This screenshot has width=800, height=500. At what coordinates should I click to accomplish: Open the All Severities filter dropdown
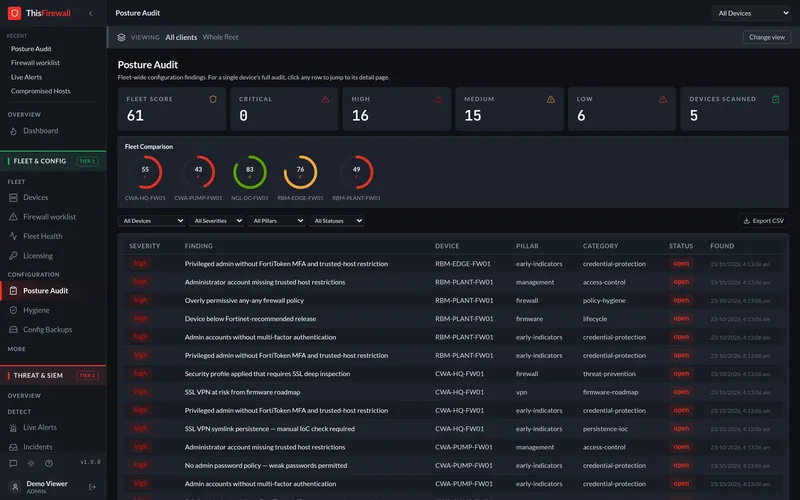[x=216, y=221]
